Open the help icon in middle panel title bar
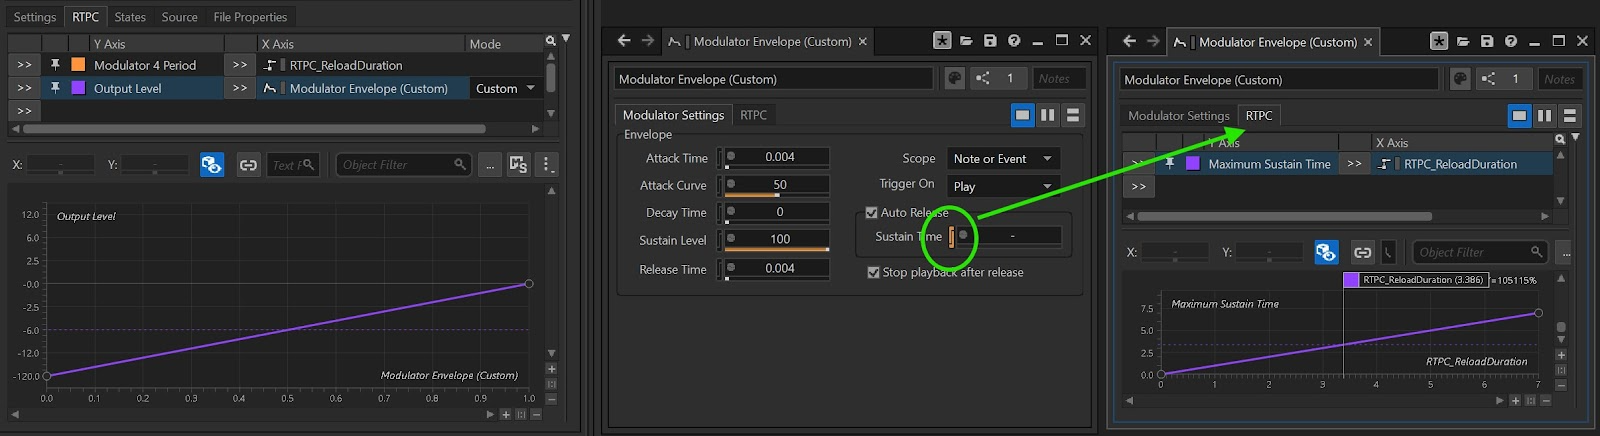 (1014, 41)
